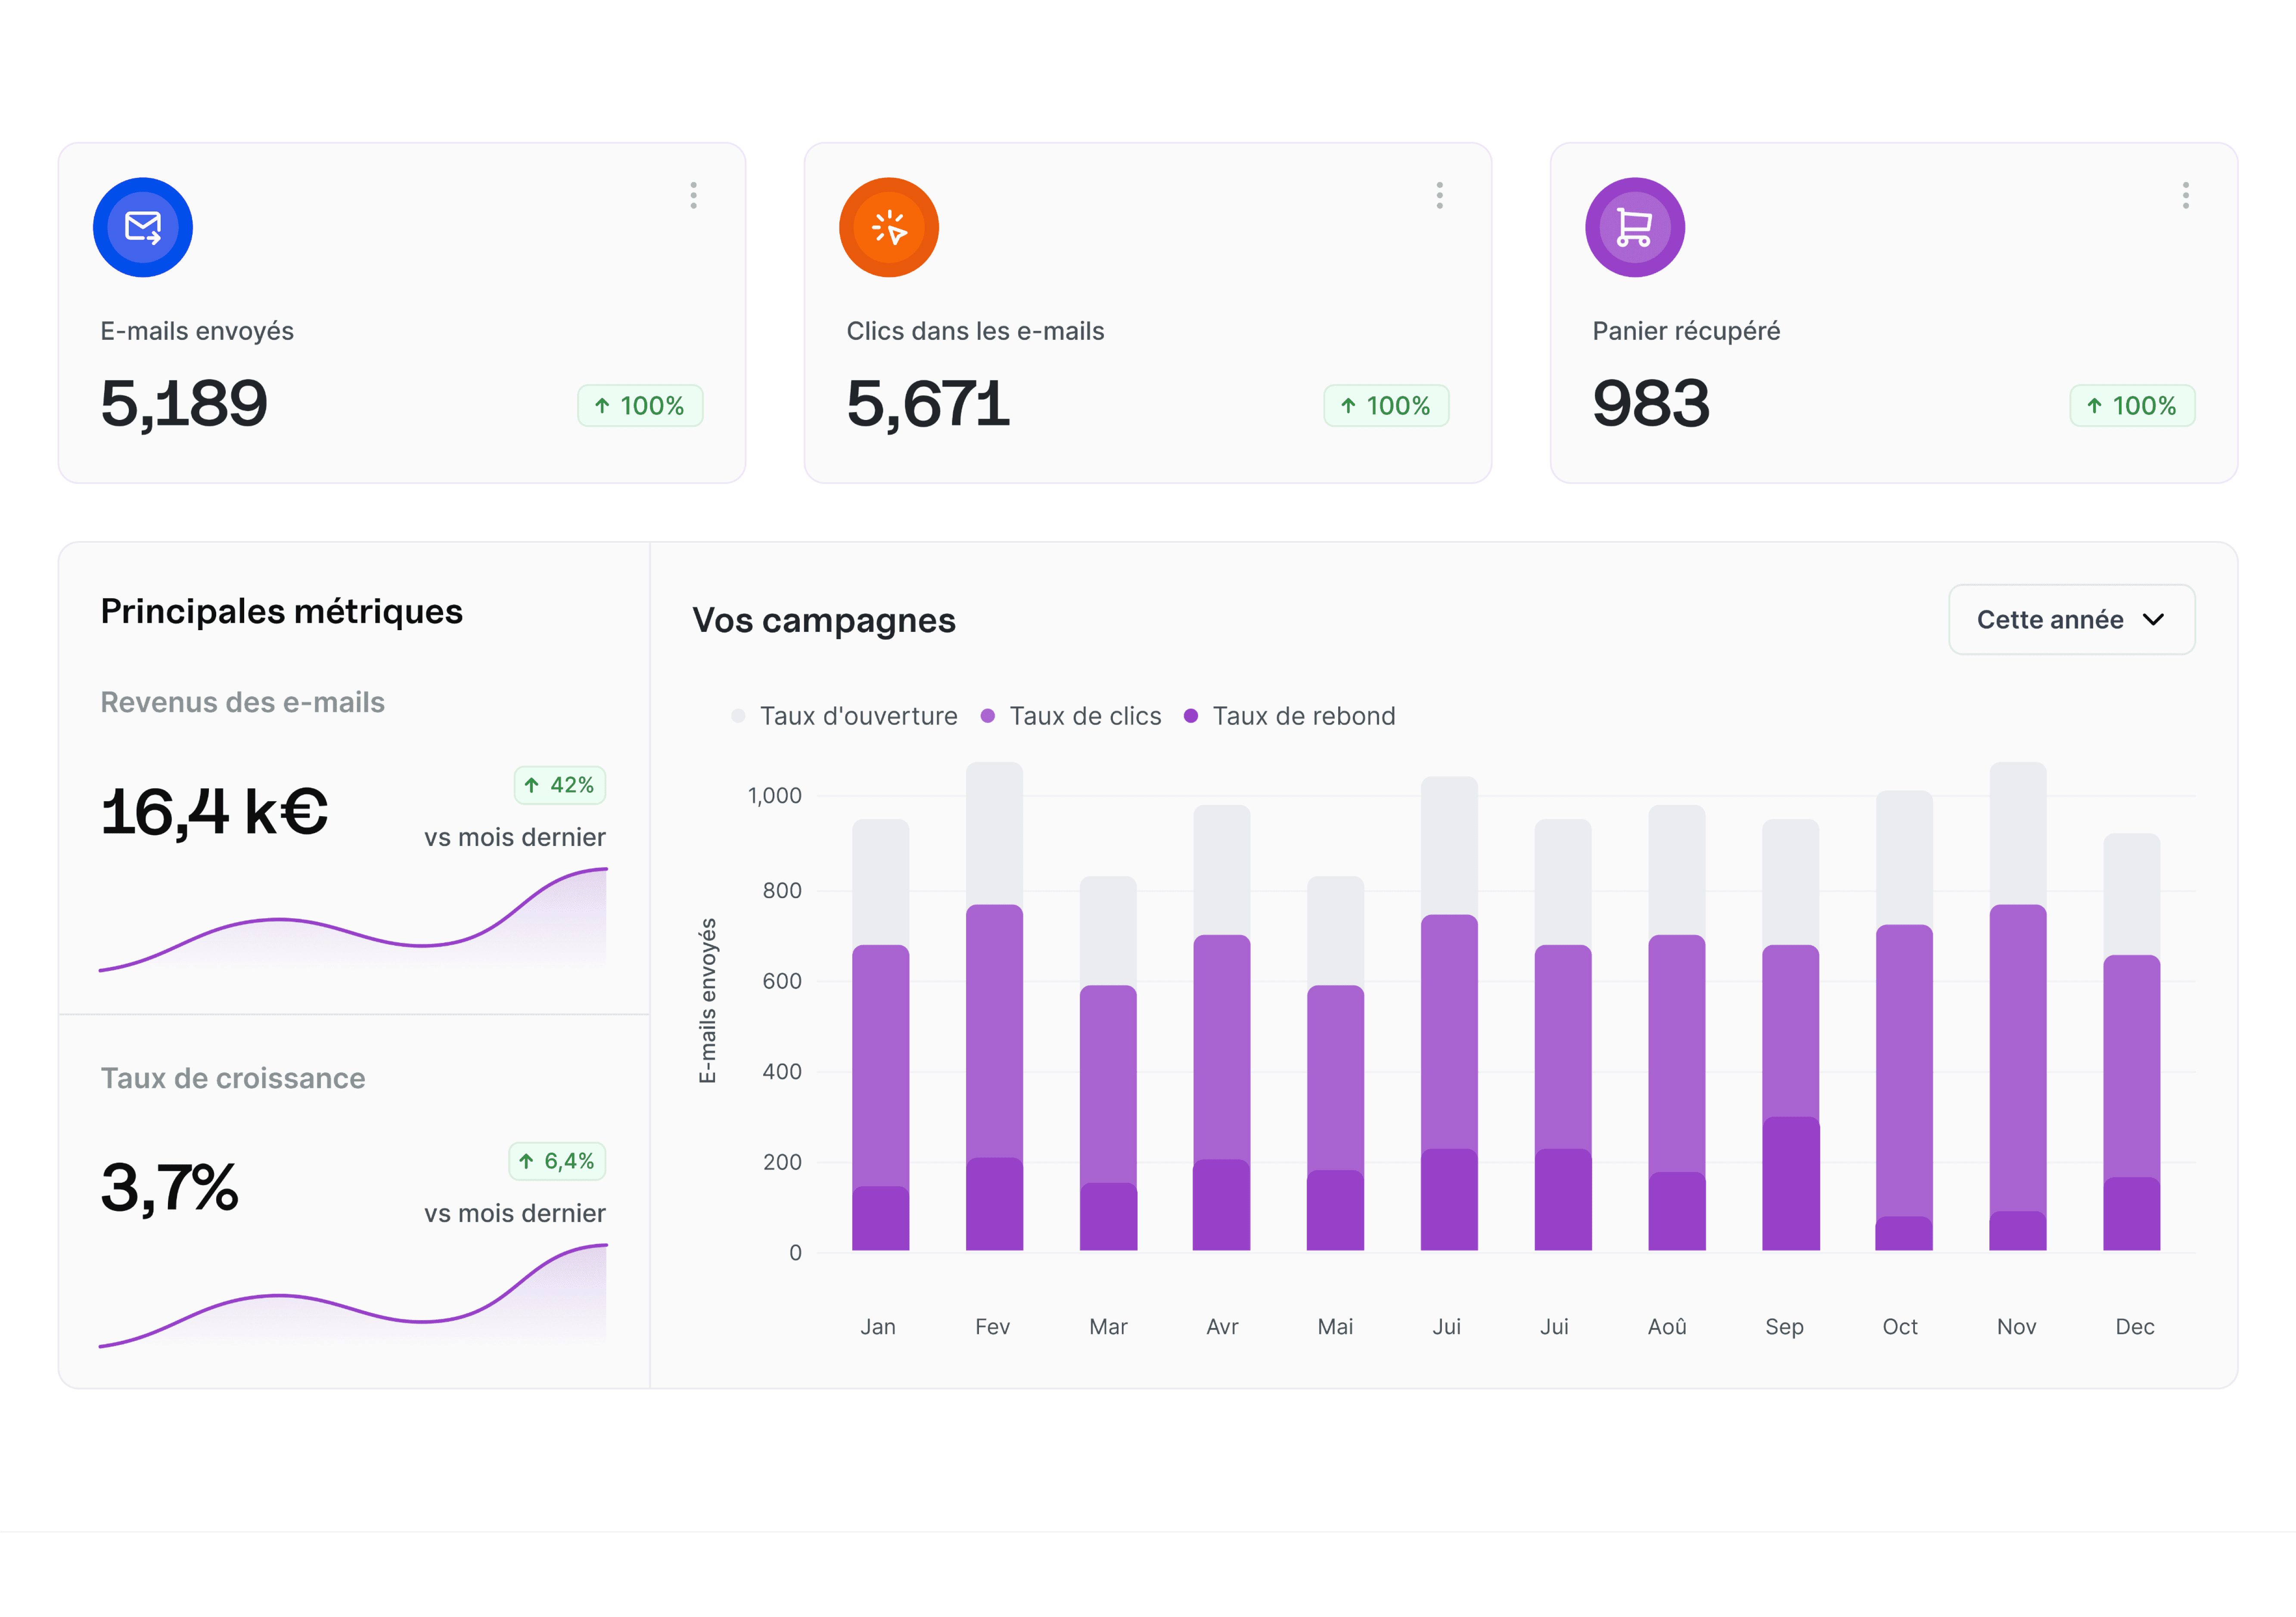Click the Mar bar in the chart
Image resolution: width=2296 pixels, height=1617 pixels.
click(1108, 1063)
